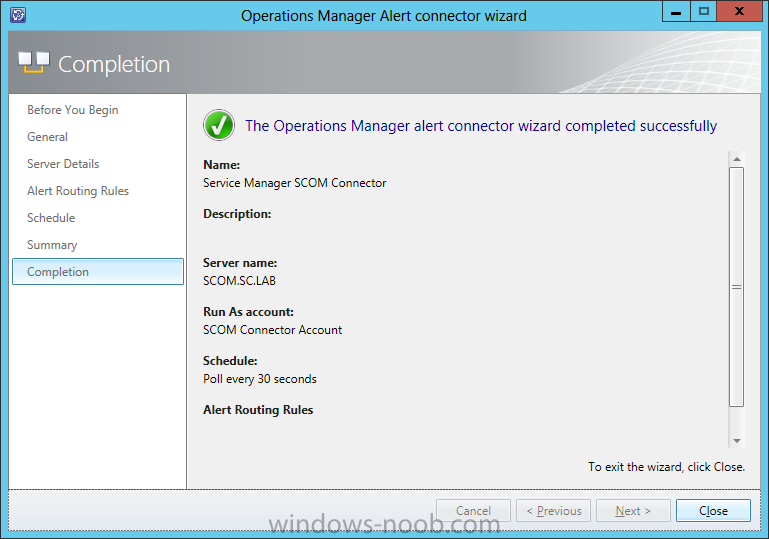Click the Cancel button

(473, 511)
